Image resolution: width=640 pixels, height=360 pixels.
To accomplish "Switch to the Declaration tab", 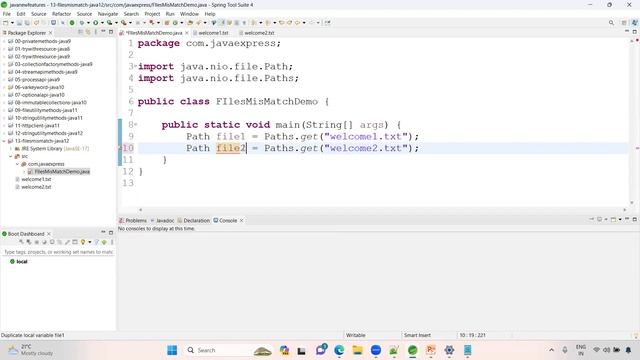I will [x=193, y=220].
